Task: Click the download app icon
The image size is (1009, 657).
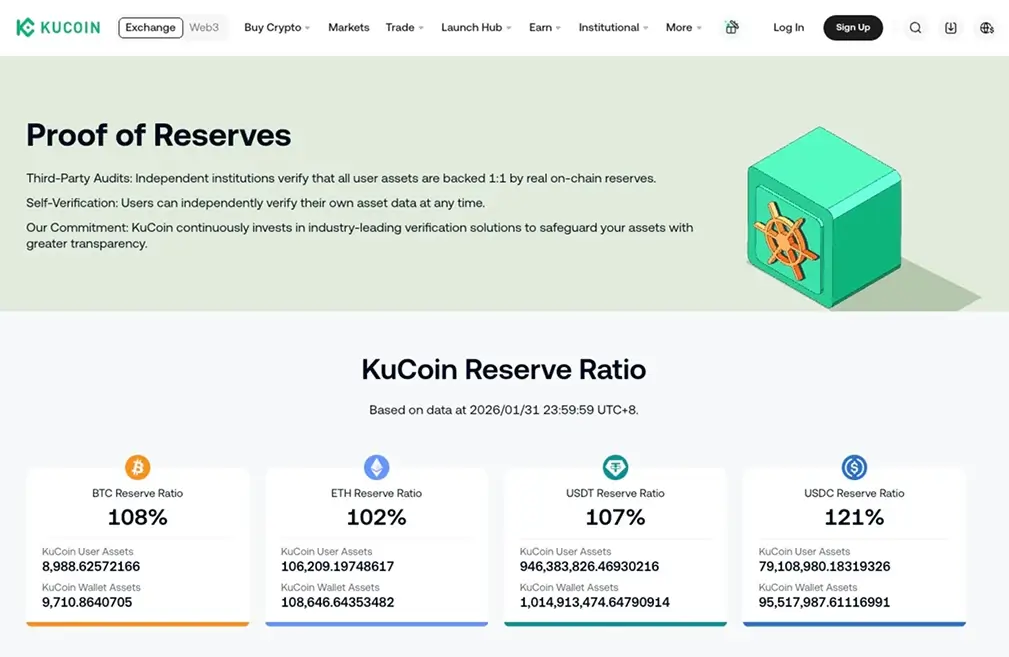Action: (x=950, y=27)
